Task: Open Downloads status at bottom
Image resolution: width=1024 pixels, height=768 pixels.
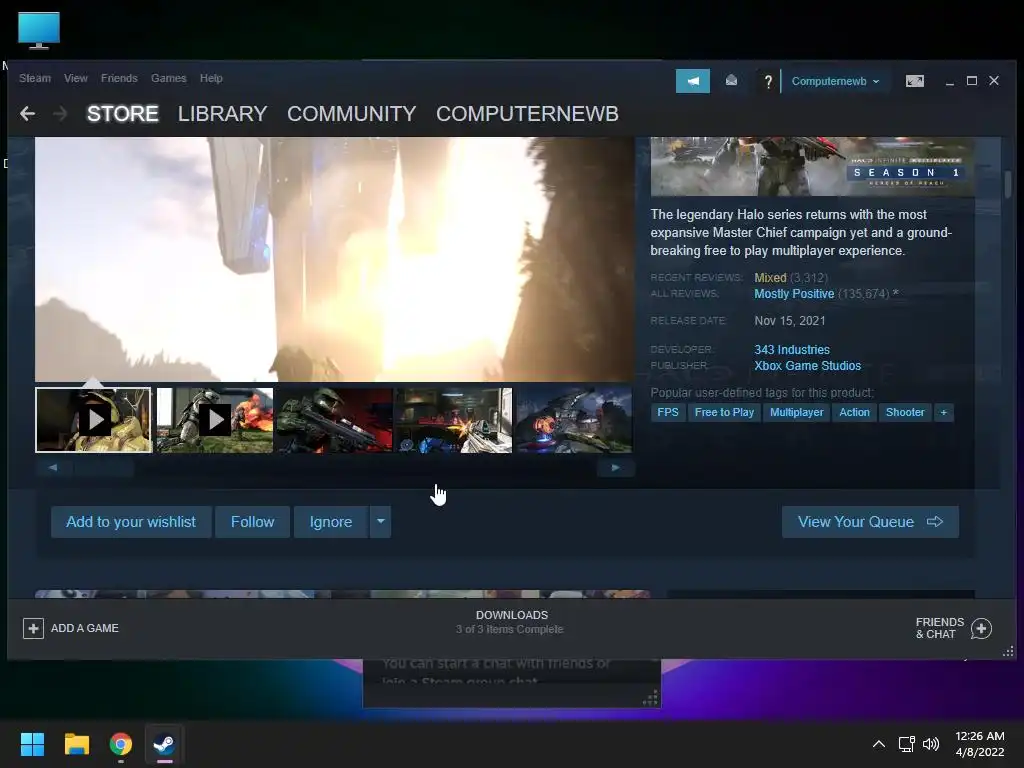Action: coord(511,622)
